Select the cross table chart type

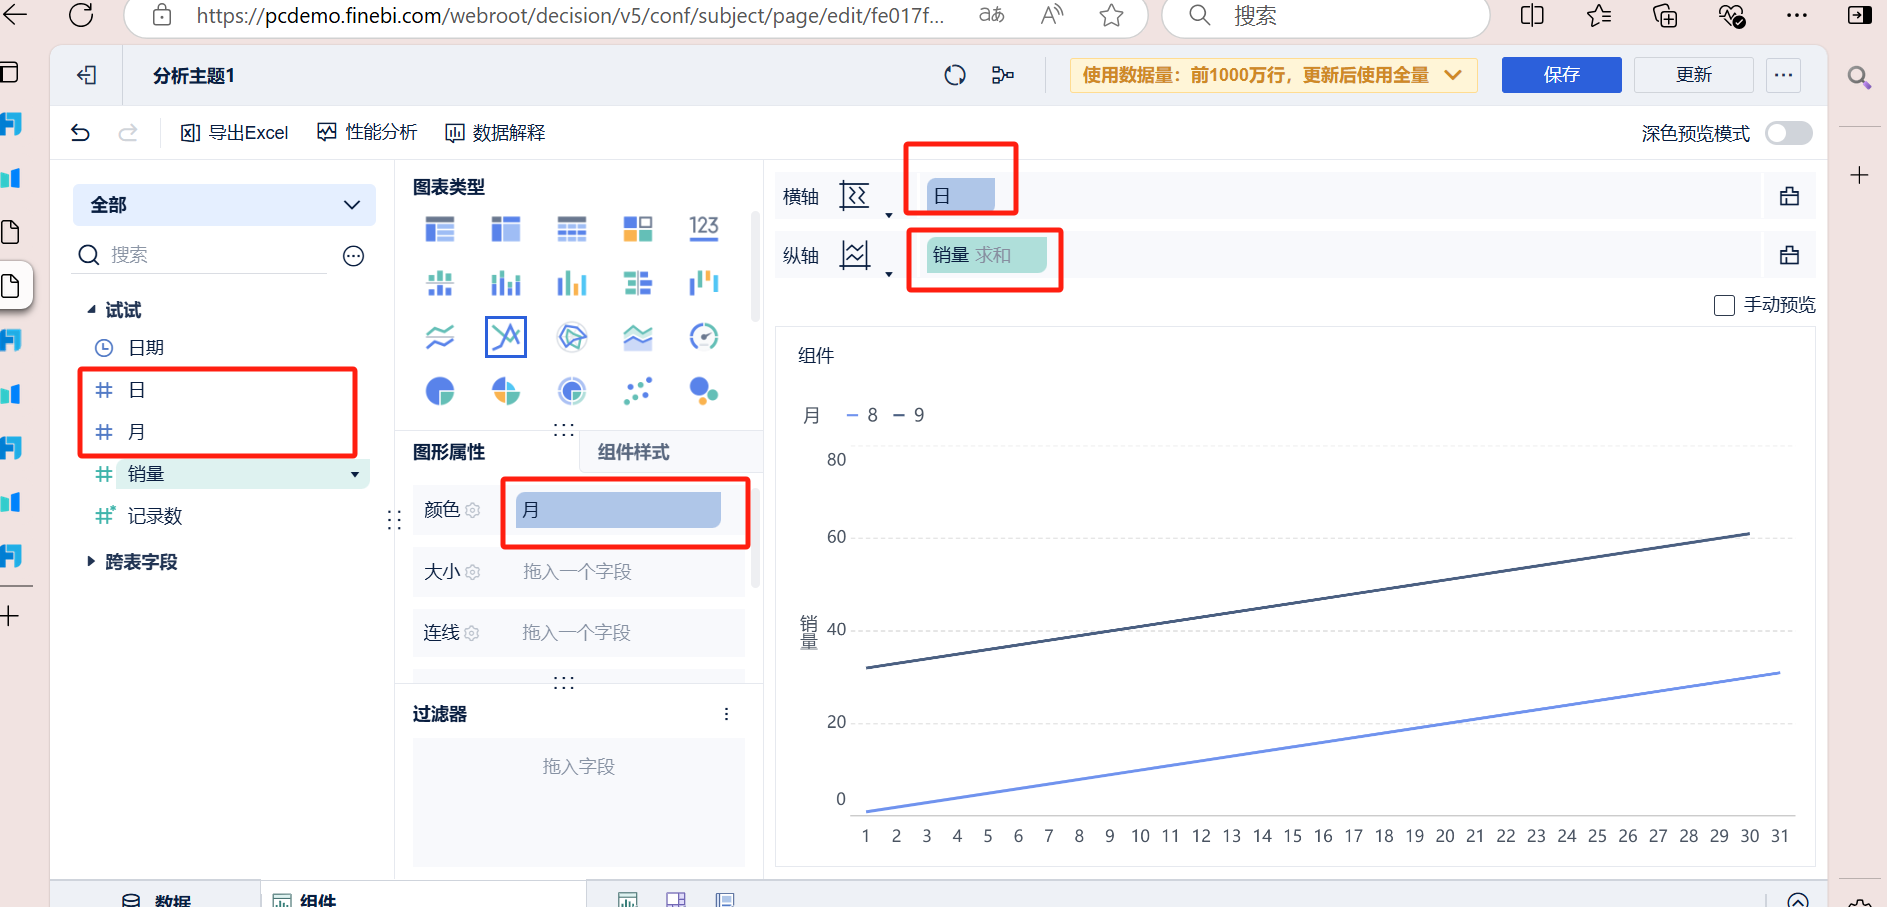[506, 229]
